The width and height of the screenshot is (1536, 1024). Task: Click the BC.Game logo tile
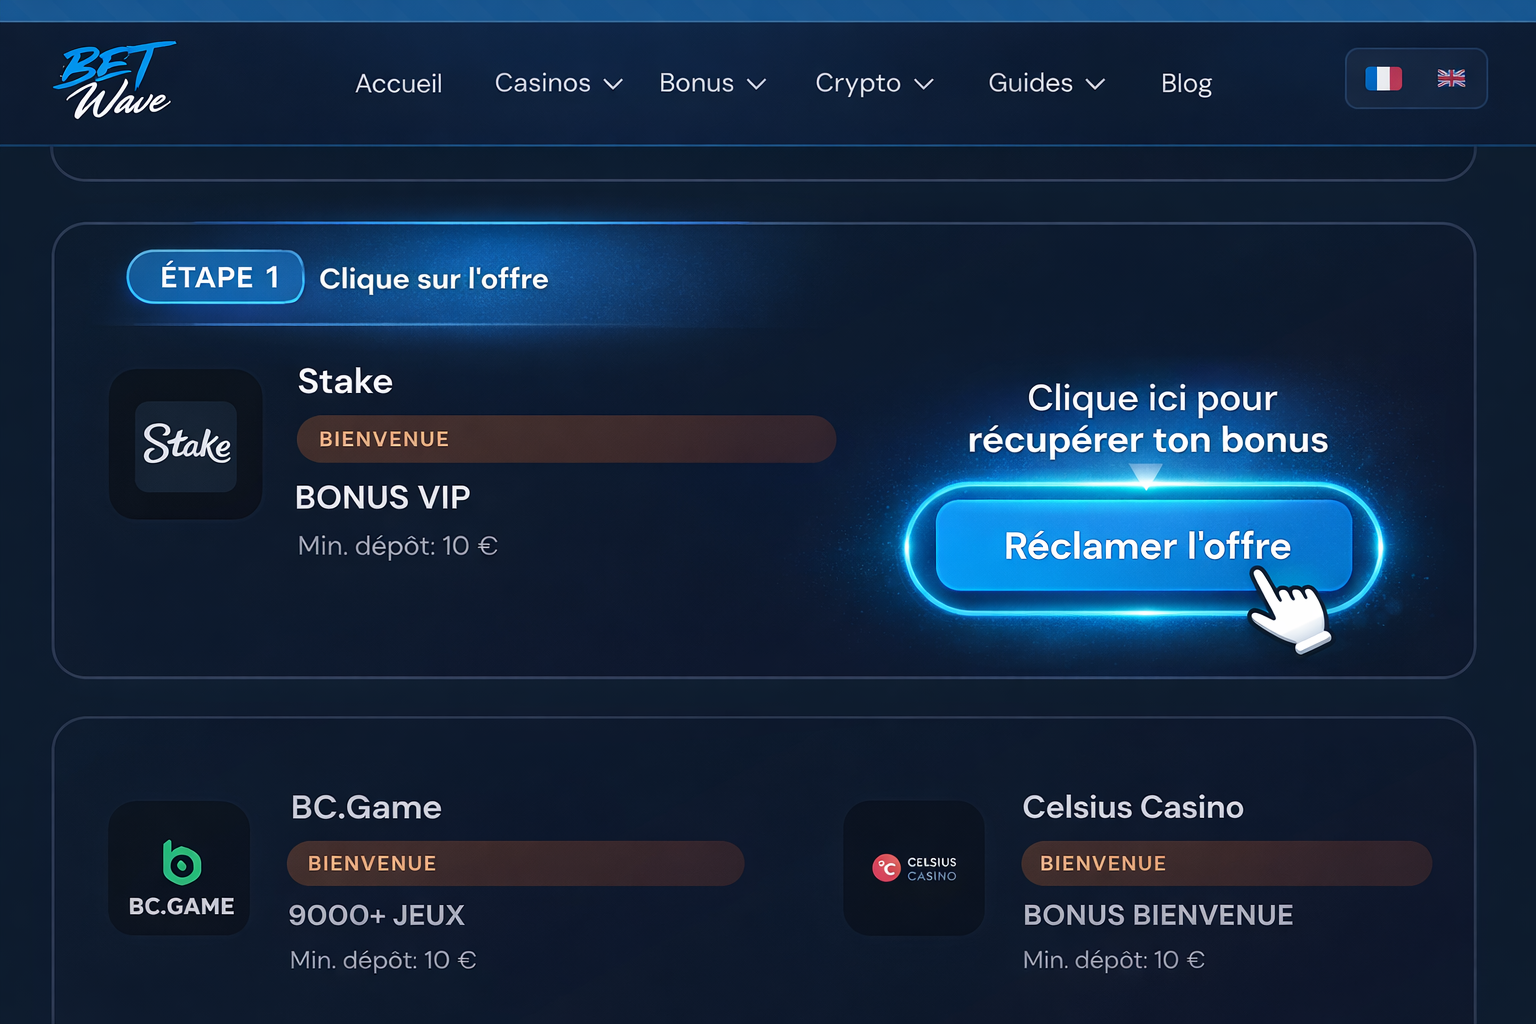tap(180, 868)
